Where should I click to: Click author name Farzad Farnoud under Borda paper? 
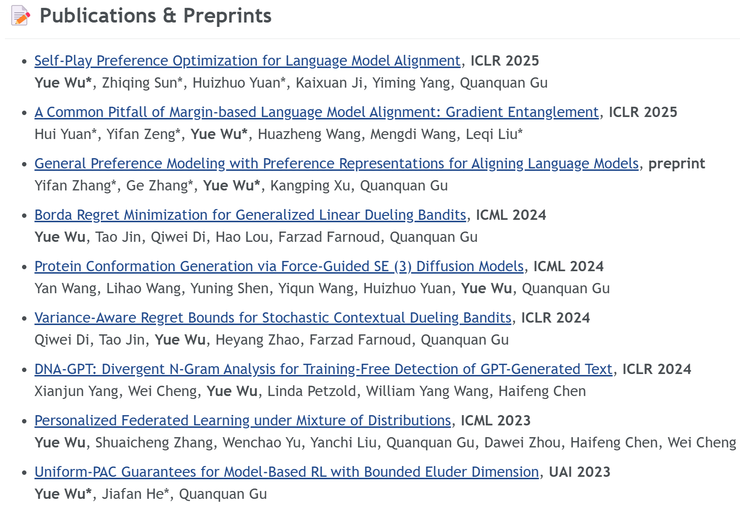329,237
